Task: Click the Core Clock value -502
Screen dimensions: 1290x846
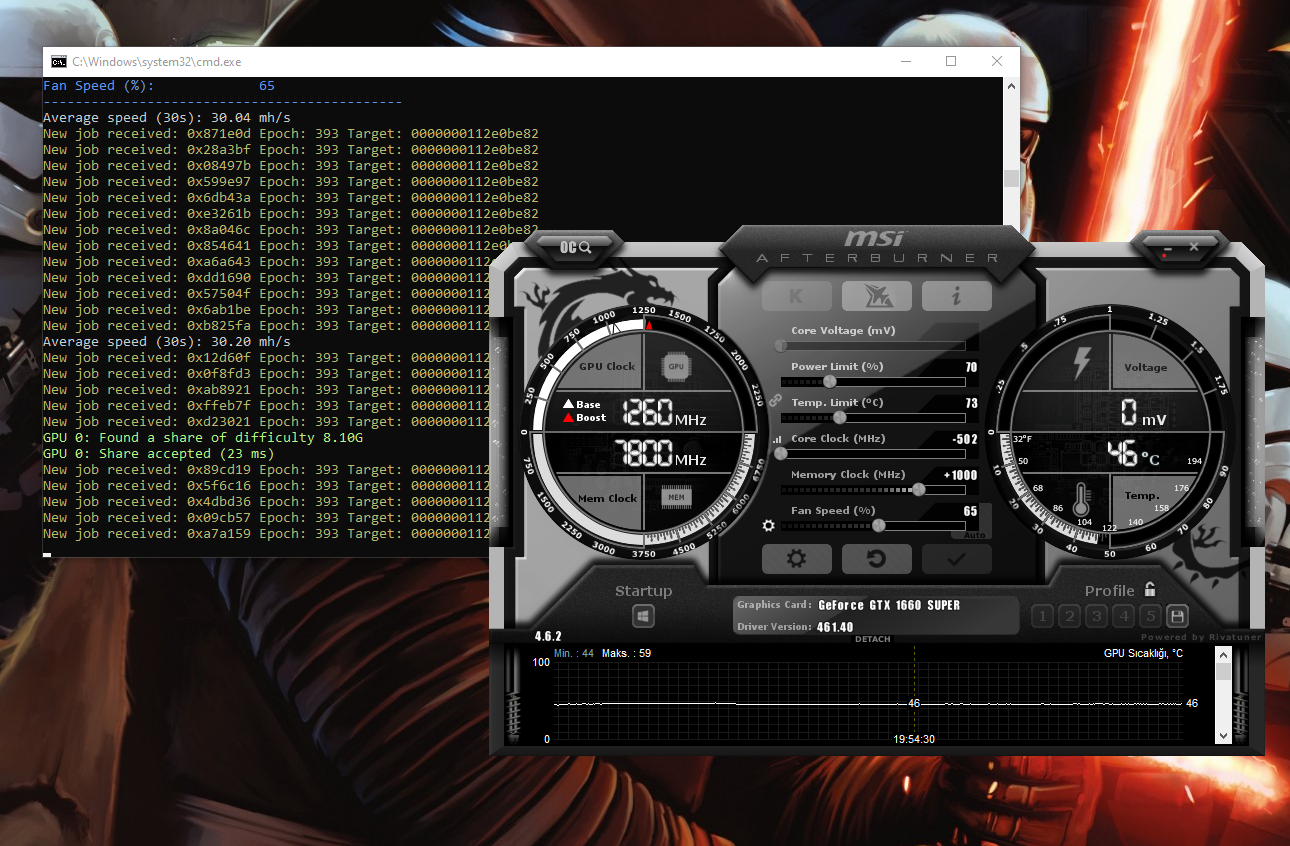Action: pyautogui.click(x=964, y=439)
